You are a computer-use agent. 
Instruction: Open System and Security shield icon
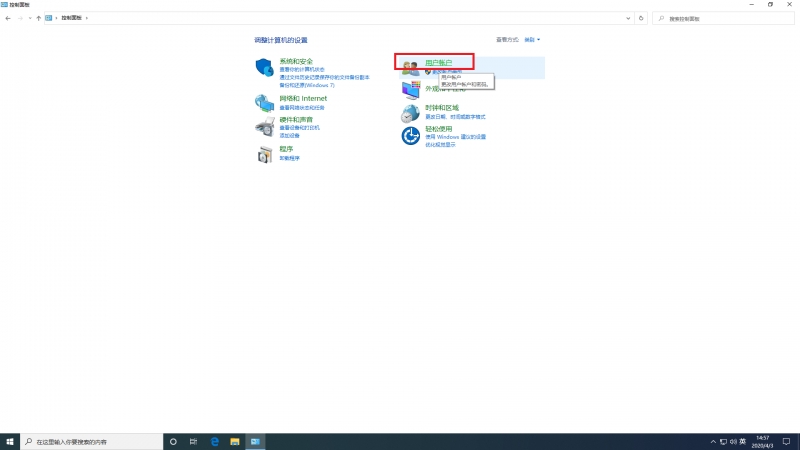pos(264,67)
